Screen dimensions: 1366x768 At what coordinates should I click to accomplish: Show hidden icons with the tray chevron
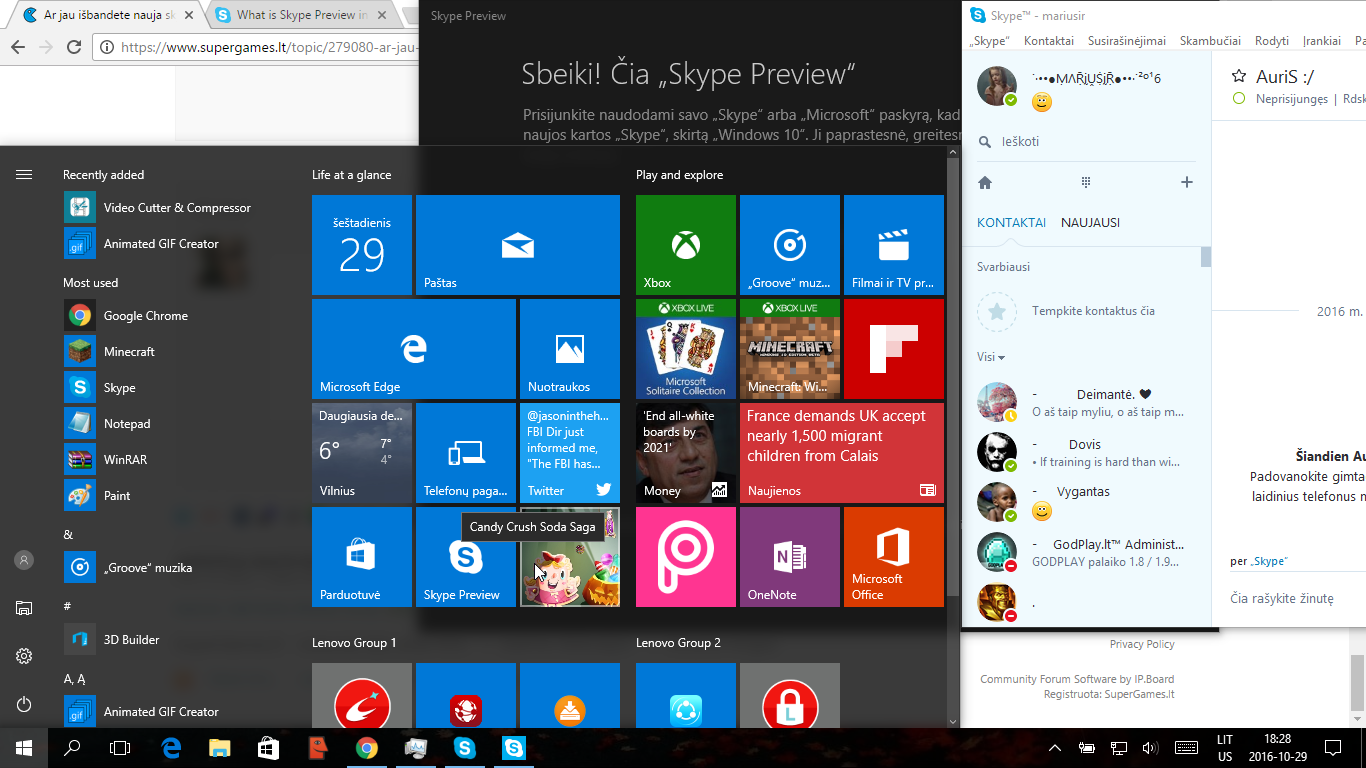tap(1054, 747)
